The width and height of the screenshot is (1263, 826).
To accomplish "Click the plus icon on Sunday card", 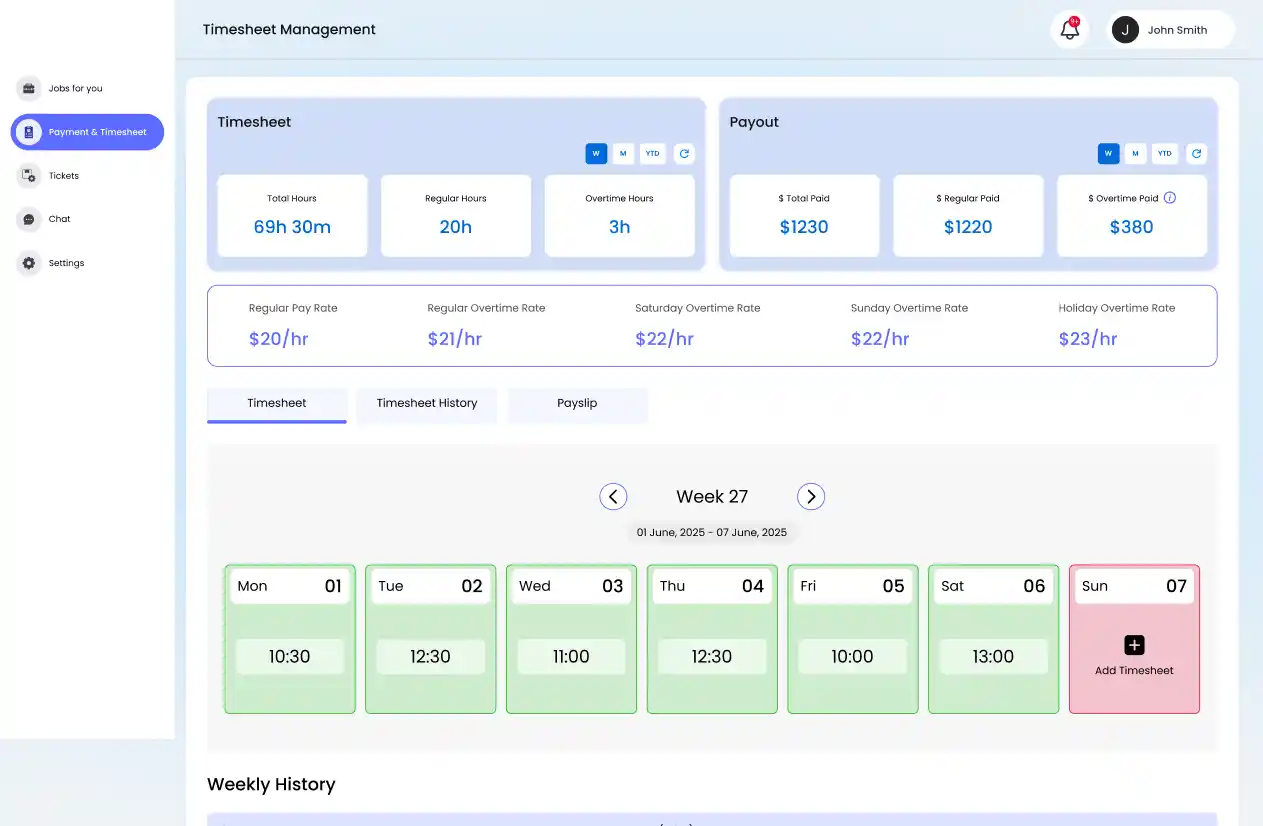I will click(1134, 645).
